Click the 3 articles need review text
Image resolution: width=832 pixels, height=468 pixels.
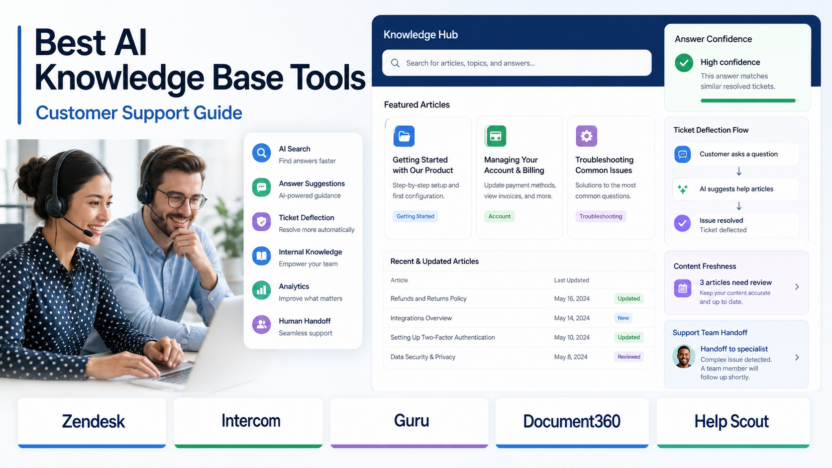735,283
